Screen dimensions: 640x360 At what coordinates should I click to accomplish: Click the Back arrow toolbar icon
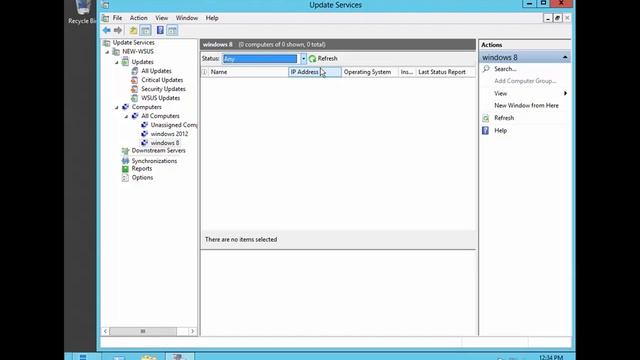[107, 30]
